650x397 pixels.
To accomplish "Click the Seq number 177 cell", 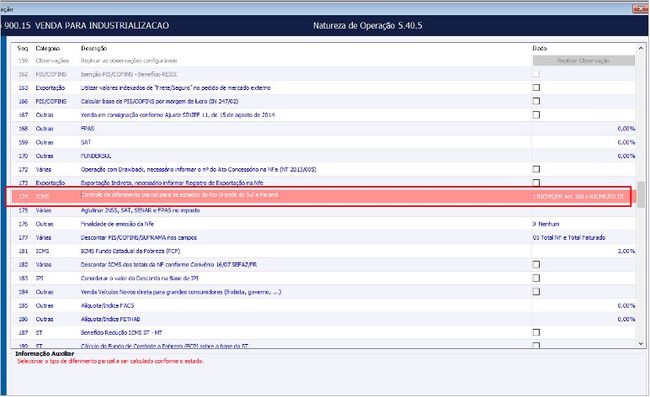I will pos(23,237).
